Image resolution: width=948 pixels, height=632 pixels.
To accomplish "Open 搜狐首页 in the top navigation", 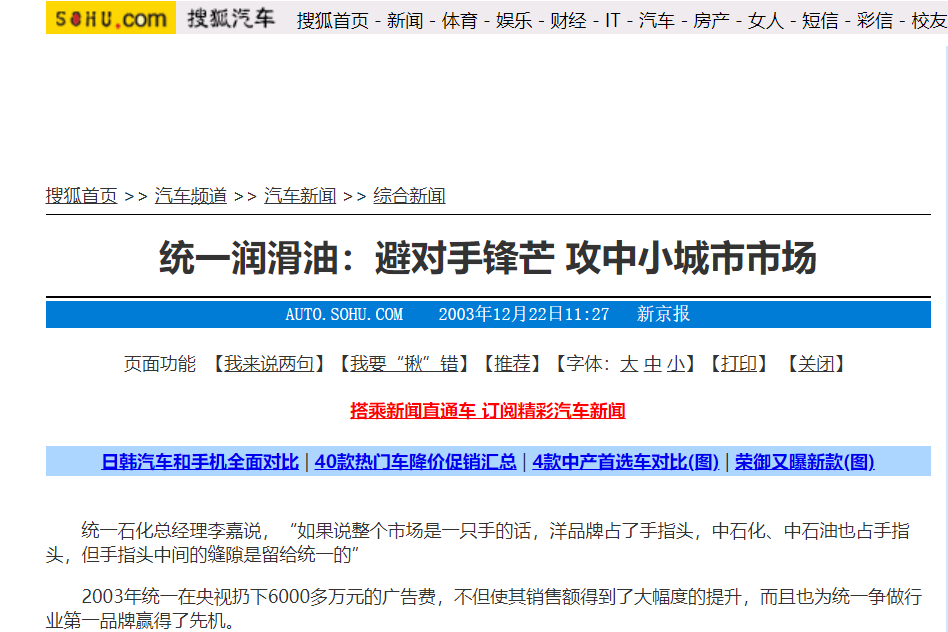I will coord(333,21).
